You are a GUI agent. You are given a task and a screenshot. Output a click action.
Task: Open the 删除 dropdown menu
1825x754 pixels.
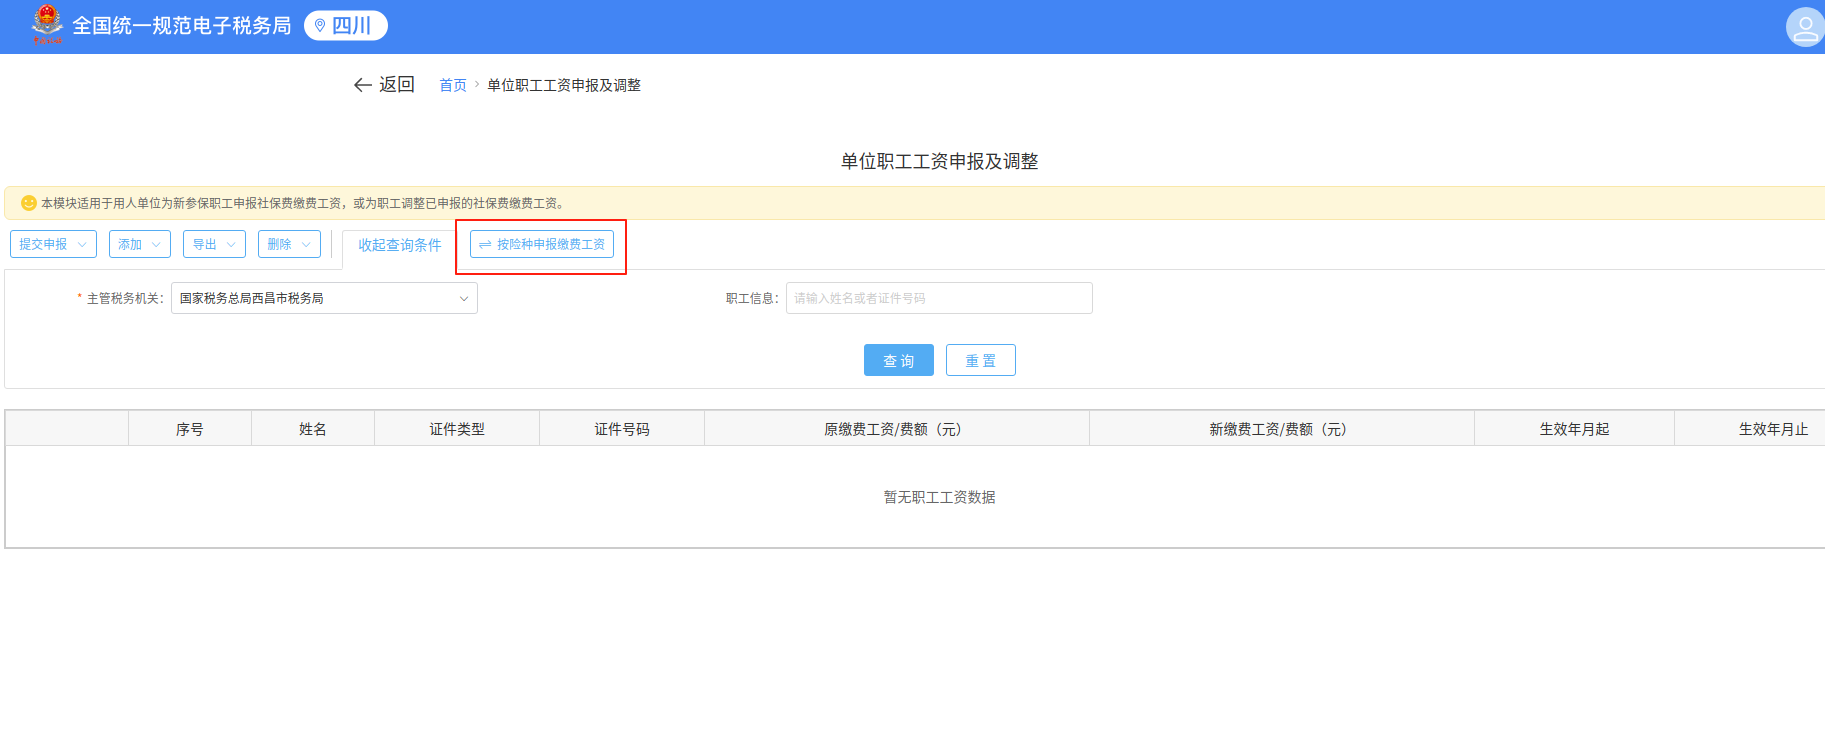289,244
